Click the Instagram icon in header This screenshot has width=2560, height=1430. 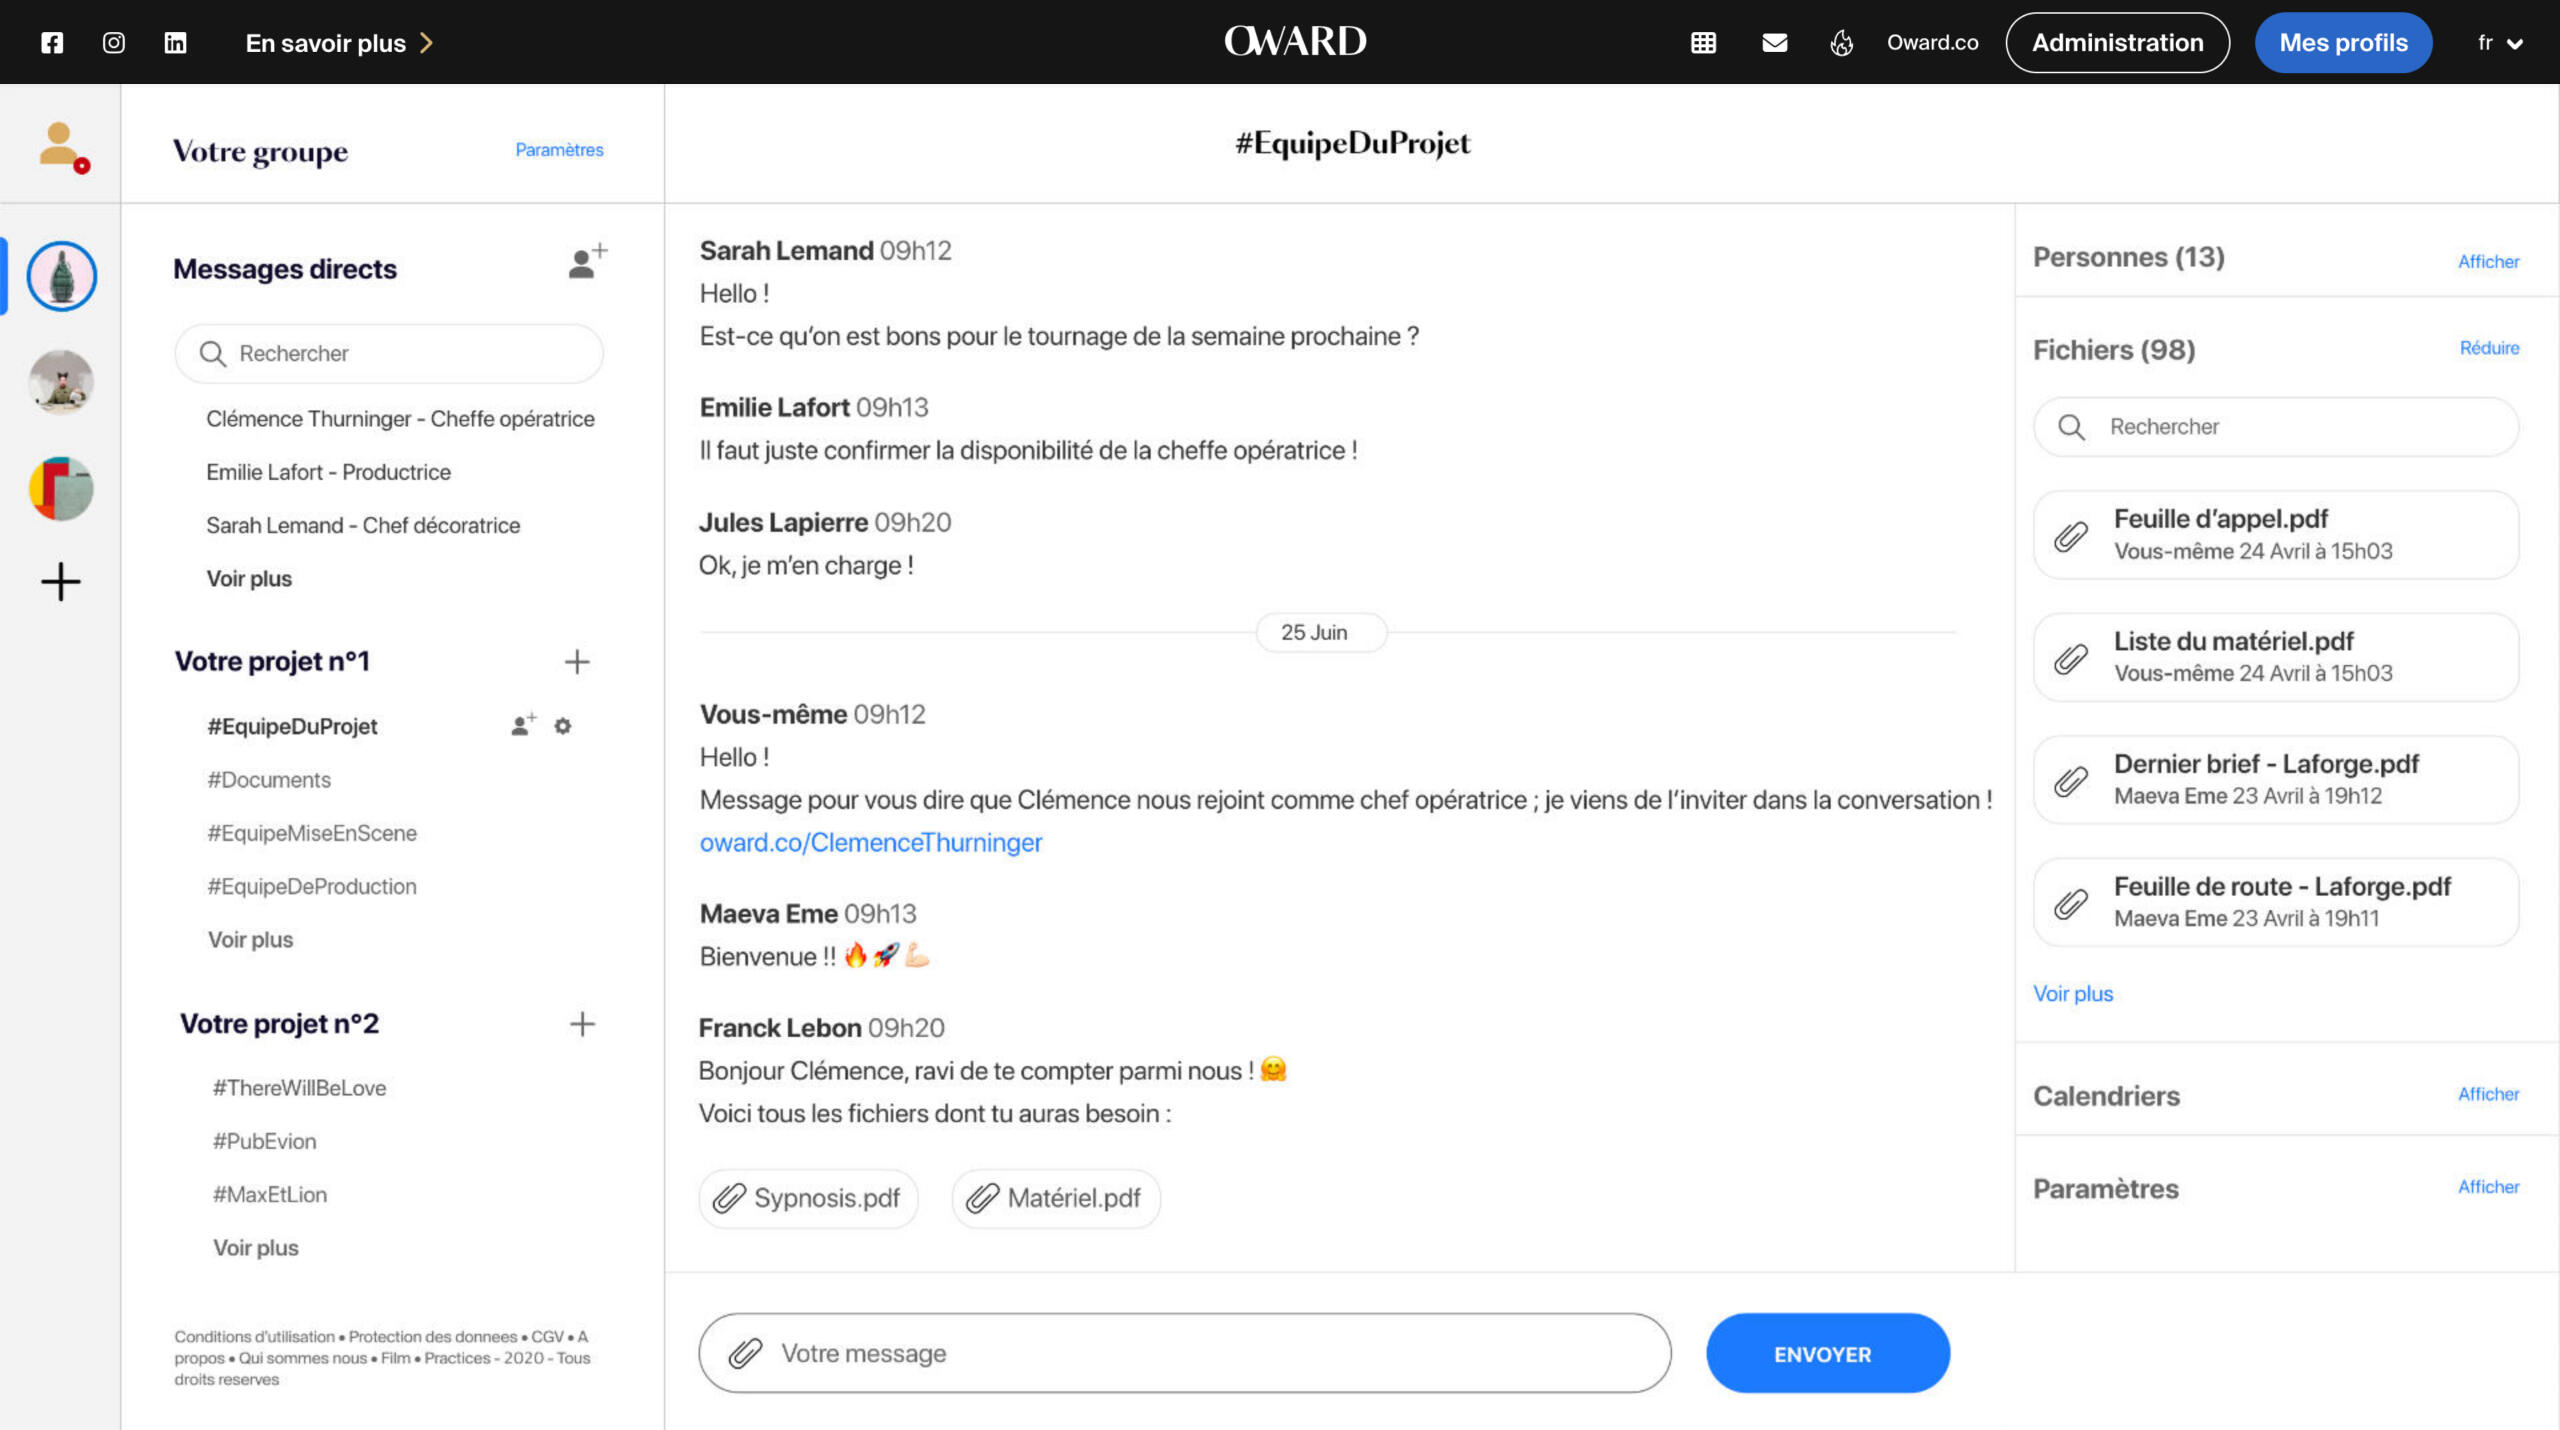114,43
